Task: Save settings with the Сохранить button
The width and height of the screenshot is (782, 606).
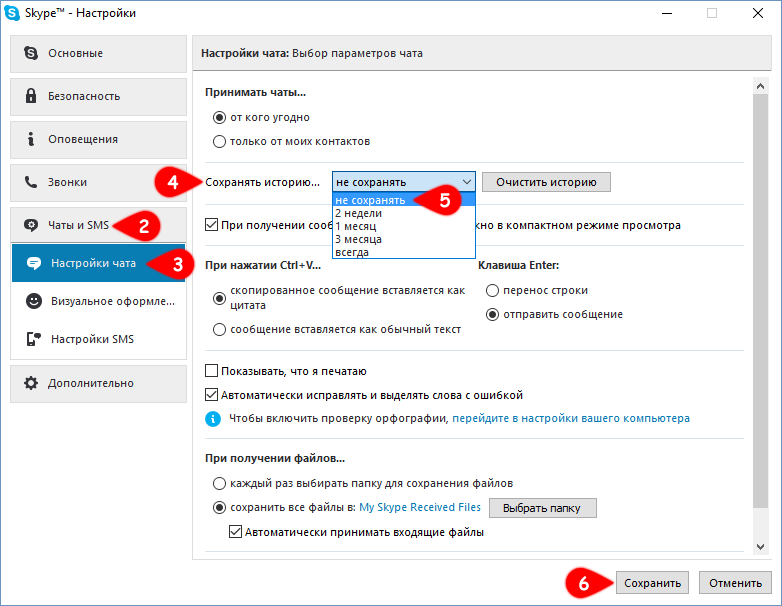Action: click(x=652, y=583)
